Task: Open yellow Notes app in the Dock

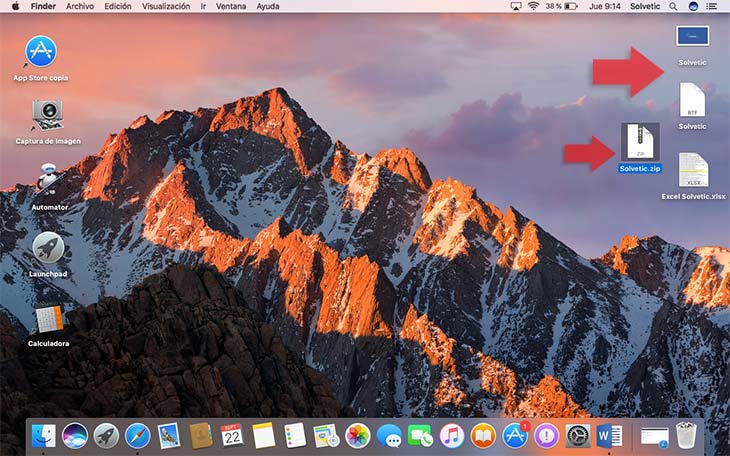Action: 264,436
